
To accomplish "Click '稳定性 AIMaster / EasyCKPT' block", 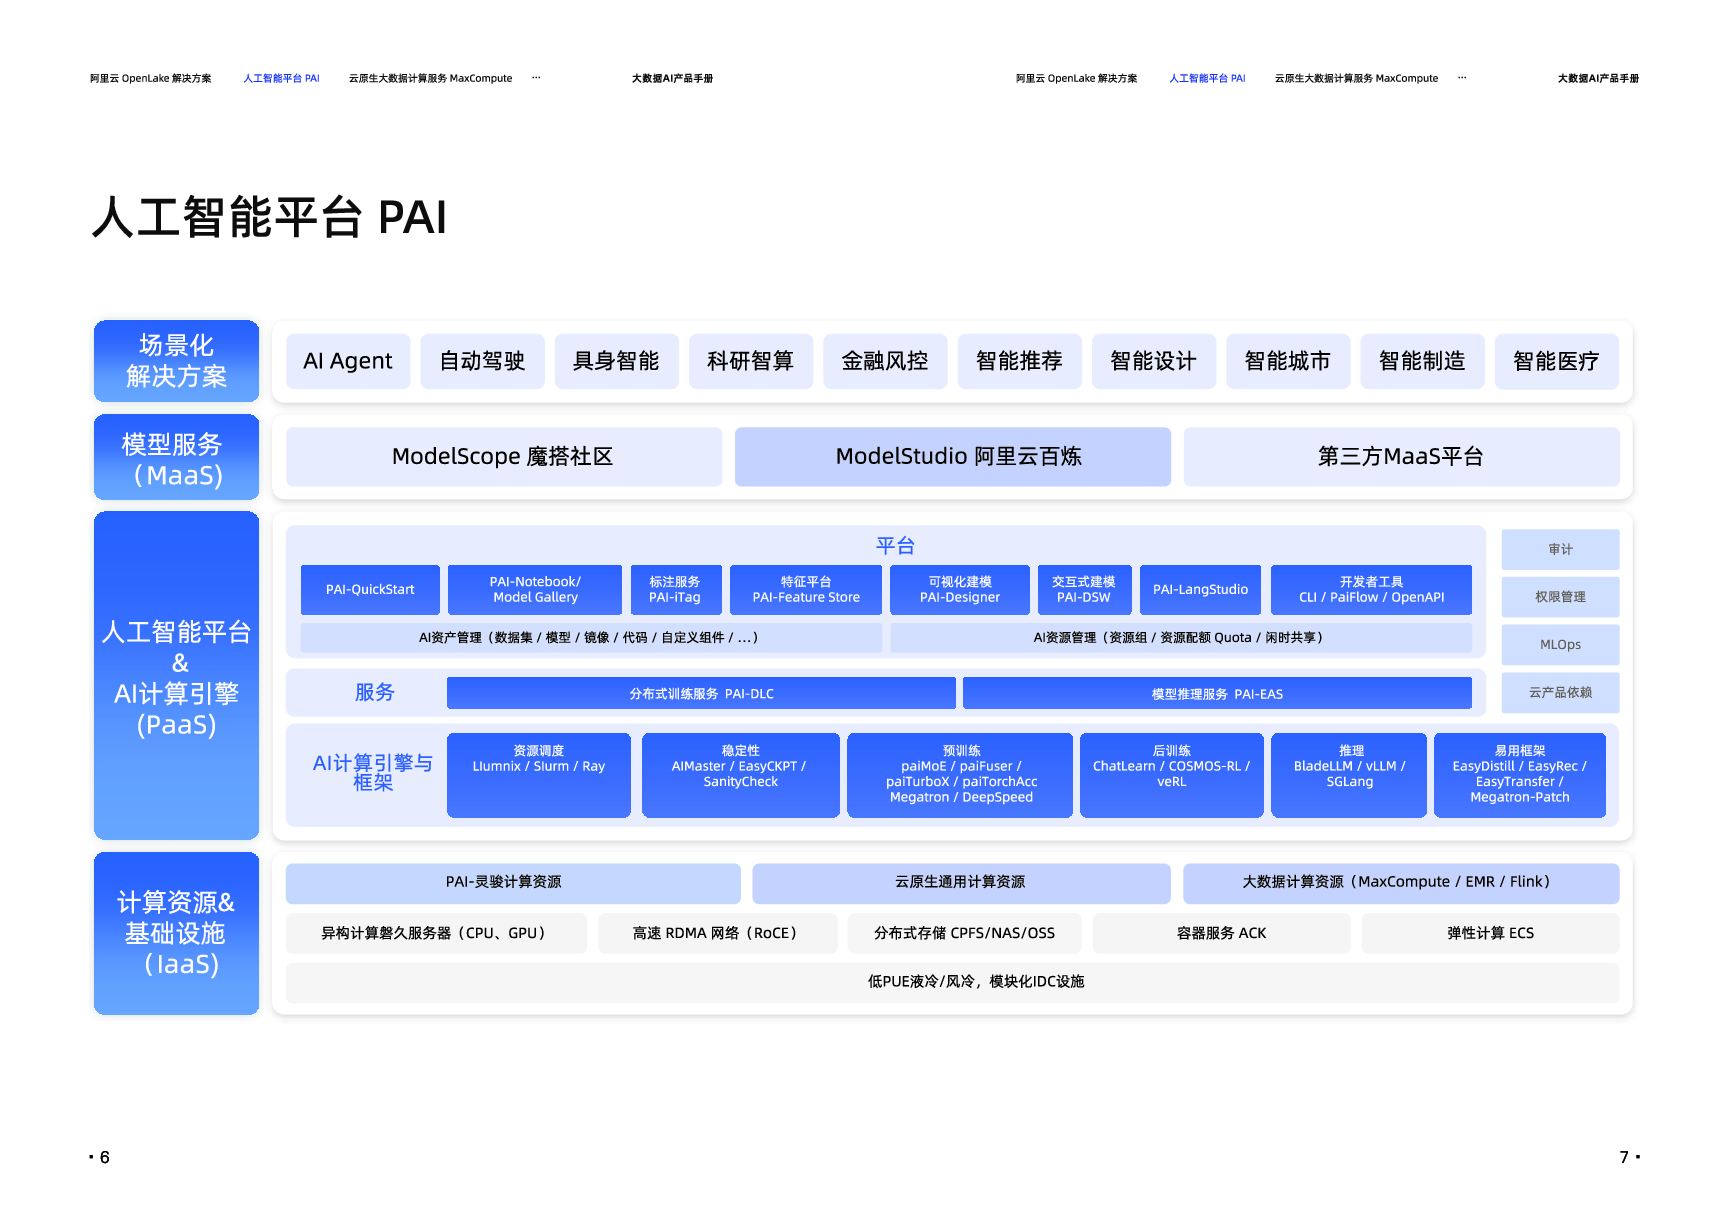I will pyautogui.click(x=741, y=775).
